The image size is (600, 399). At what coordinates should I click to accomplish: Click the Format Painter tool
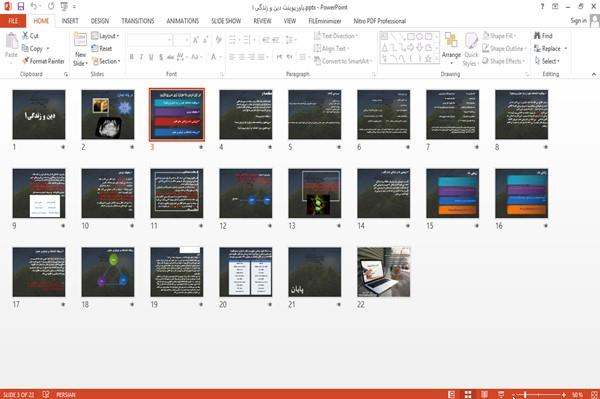click(43, 61)
